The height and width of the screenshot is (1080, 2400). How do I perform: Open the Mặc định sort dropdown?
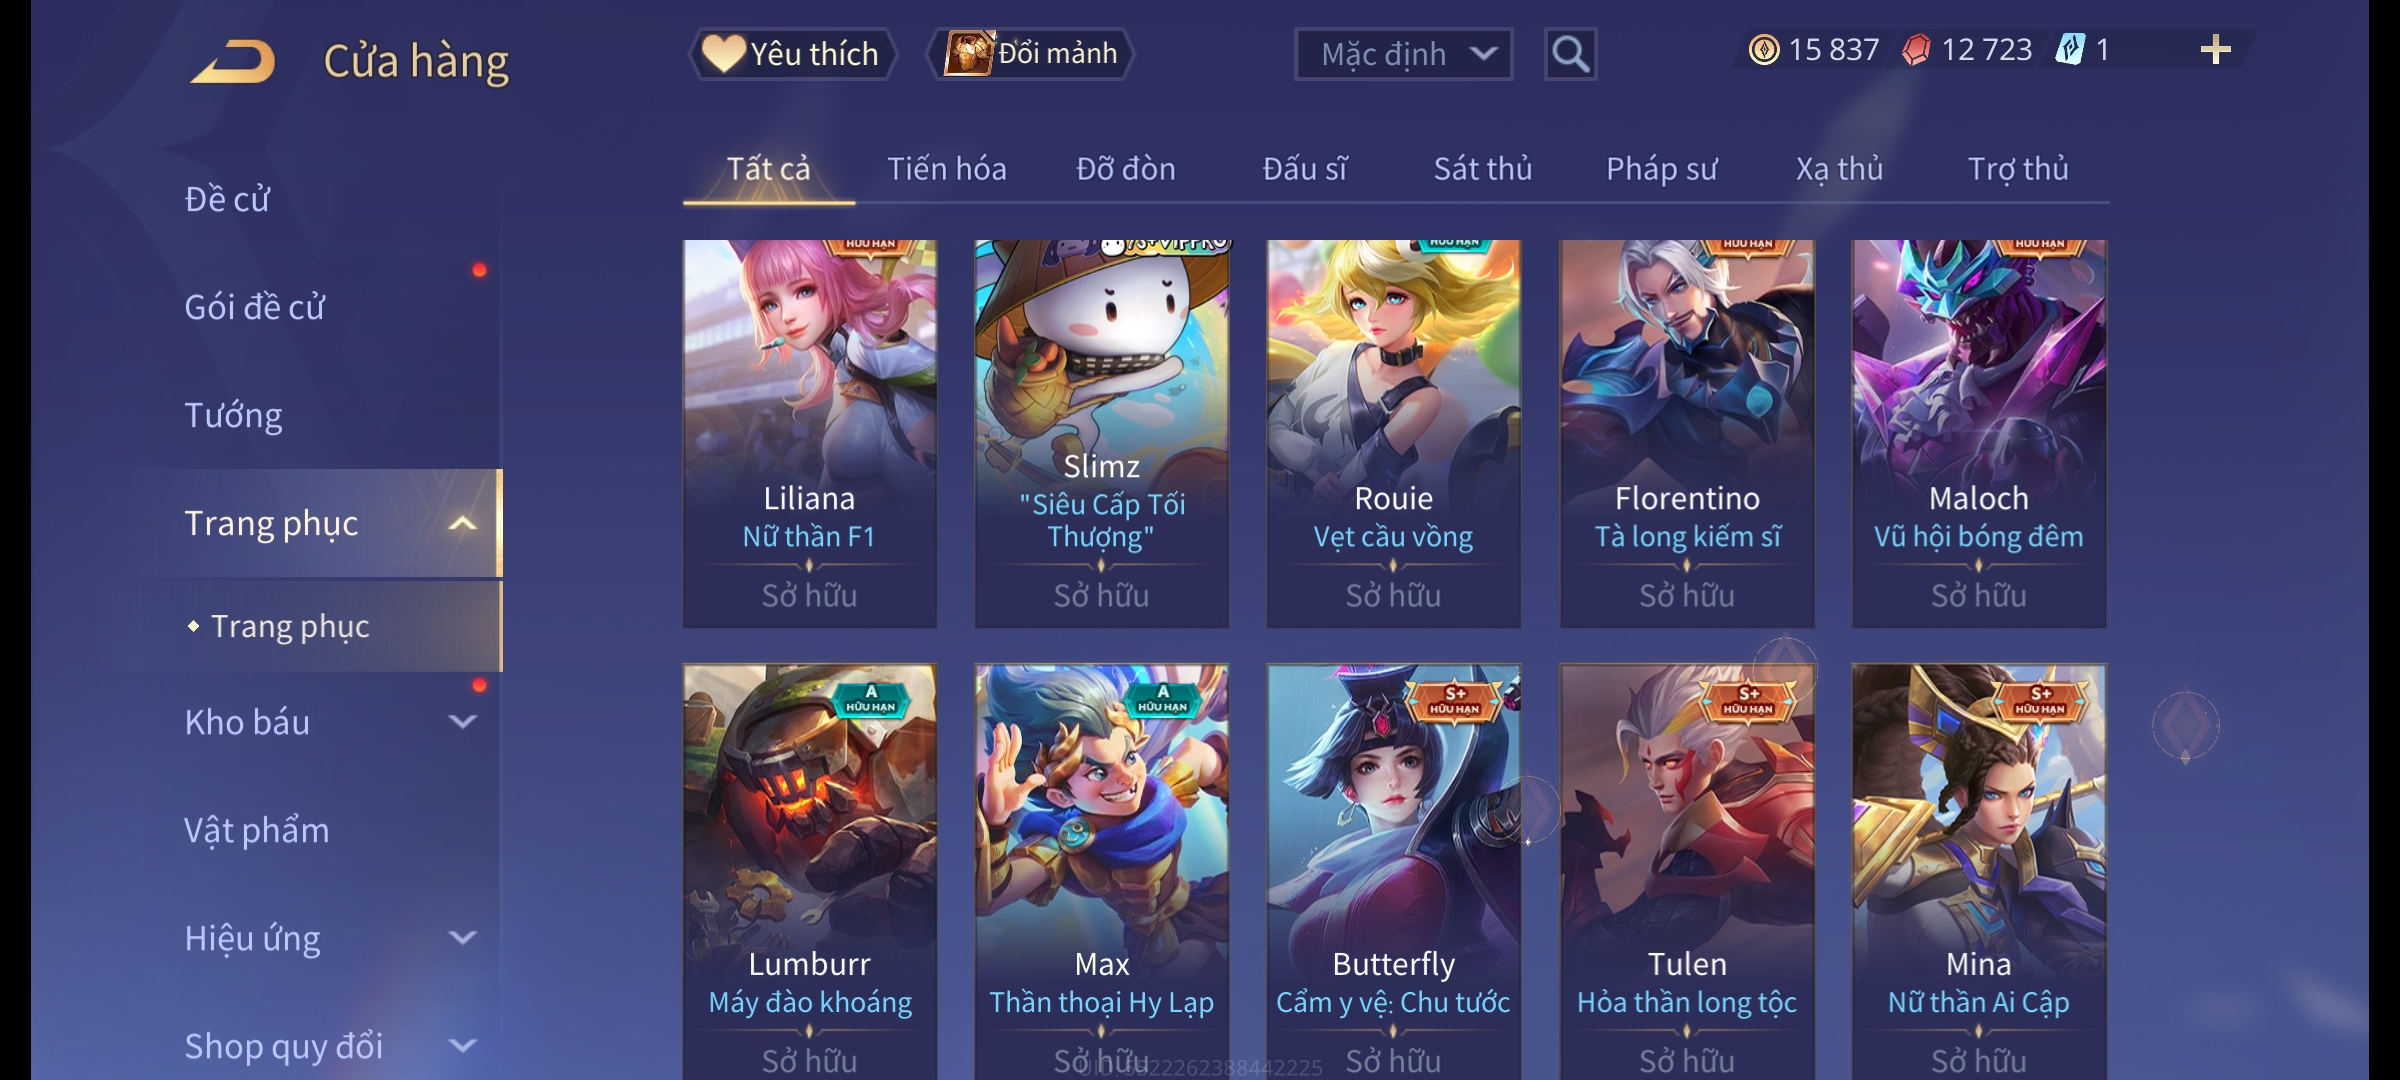[x=1403, y=54]
